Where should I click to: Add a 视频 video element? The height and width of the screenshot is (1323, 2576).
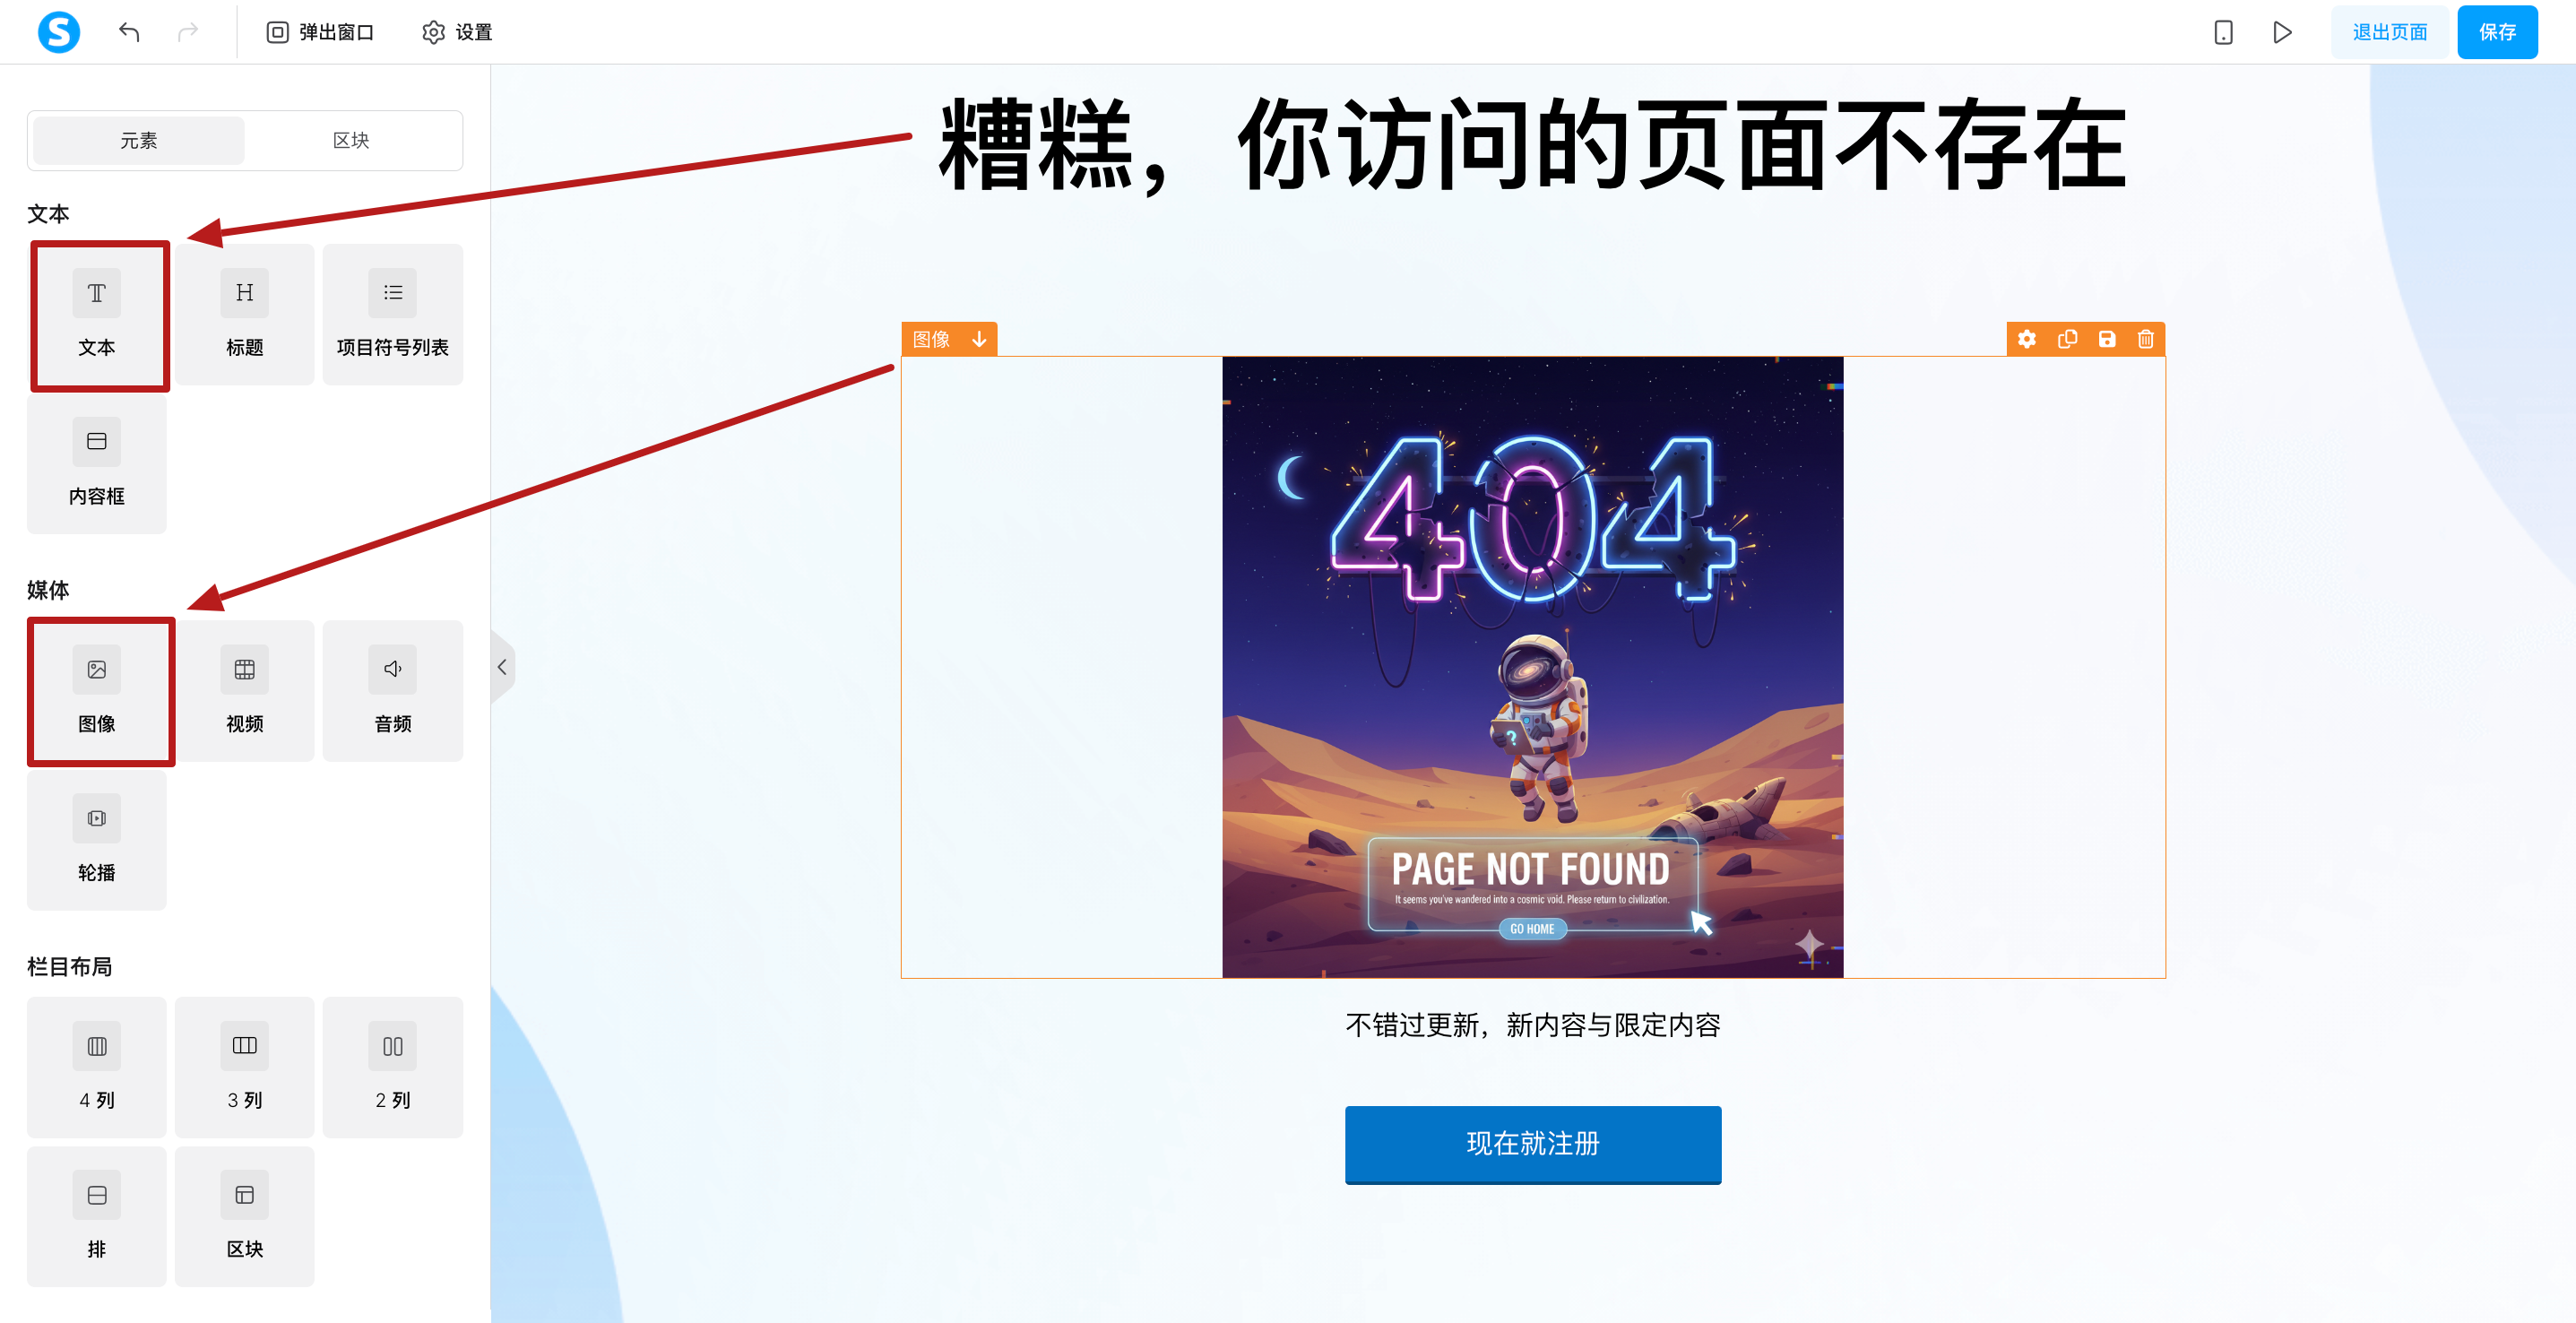tap(244, 691)
